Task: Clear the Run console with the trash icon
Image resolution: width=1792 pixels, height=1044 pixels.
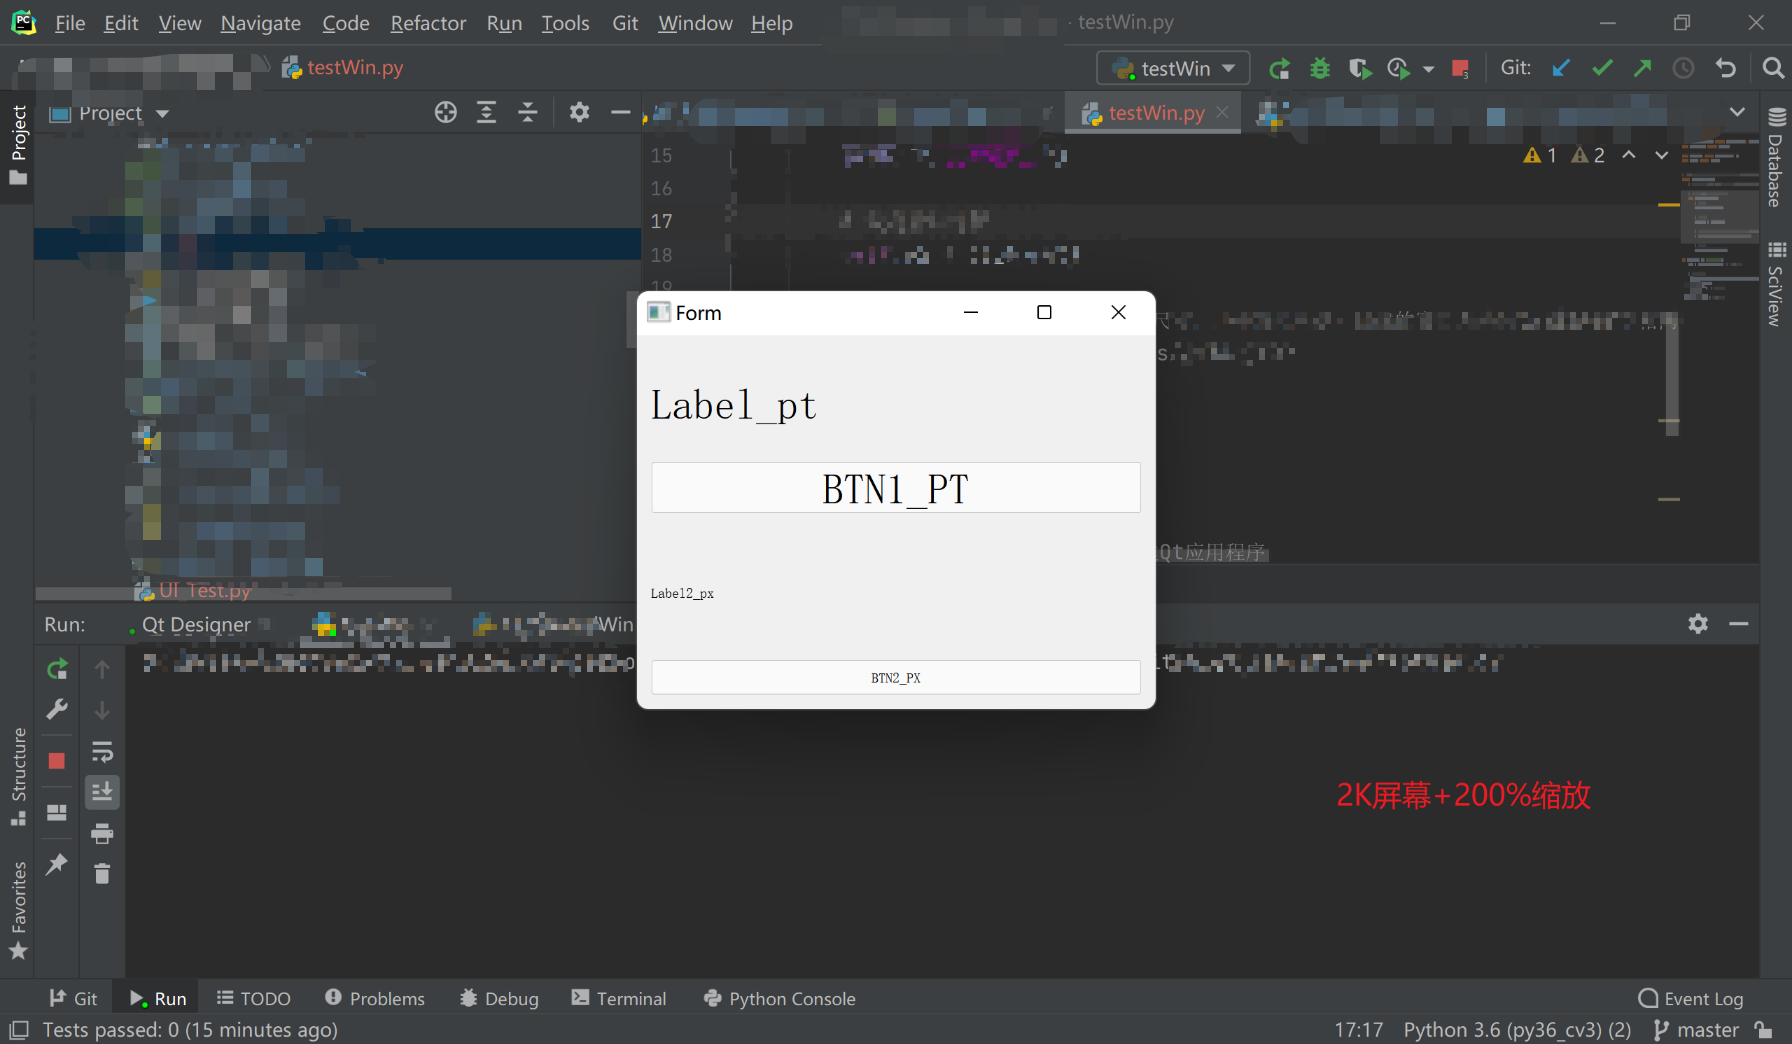Action: point(102,873)
